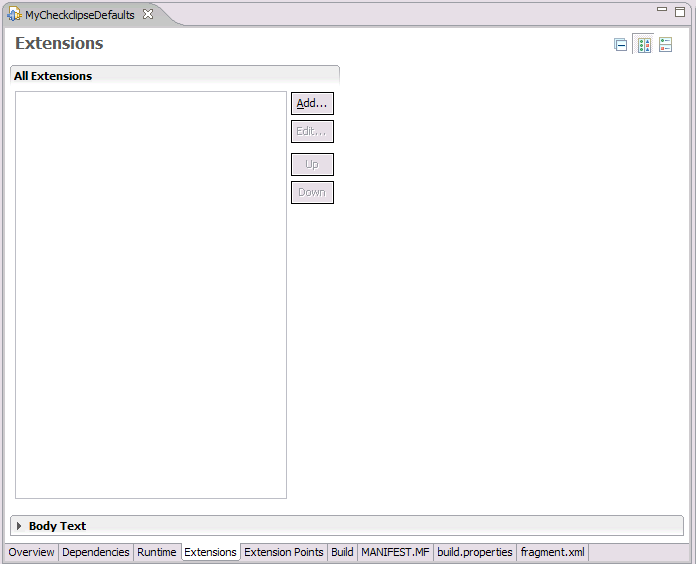Open the fragment.xml tab
The width and height of the screenshot is (696, 564).
(x=552, y=552)
